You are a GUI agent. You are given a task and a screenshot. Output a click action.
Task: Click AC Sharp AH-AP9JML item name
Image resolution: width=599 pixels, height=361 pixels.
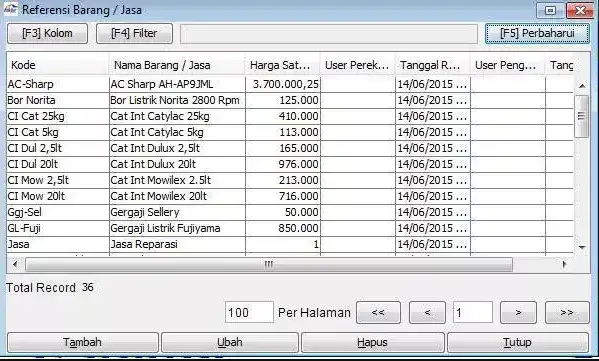pos(162,84)
